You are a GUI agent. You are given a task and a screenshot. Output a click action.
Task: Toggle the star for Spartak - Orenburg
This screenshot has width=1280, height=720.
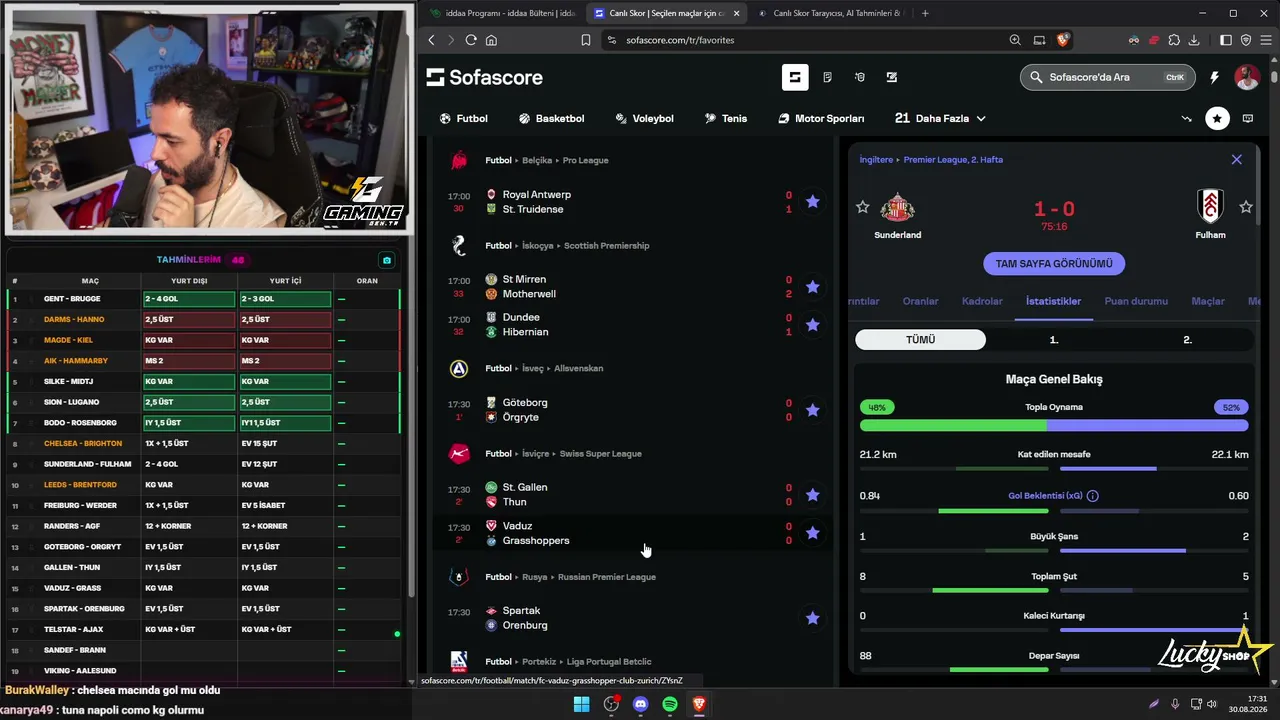(813, 618)
